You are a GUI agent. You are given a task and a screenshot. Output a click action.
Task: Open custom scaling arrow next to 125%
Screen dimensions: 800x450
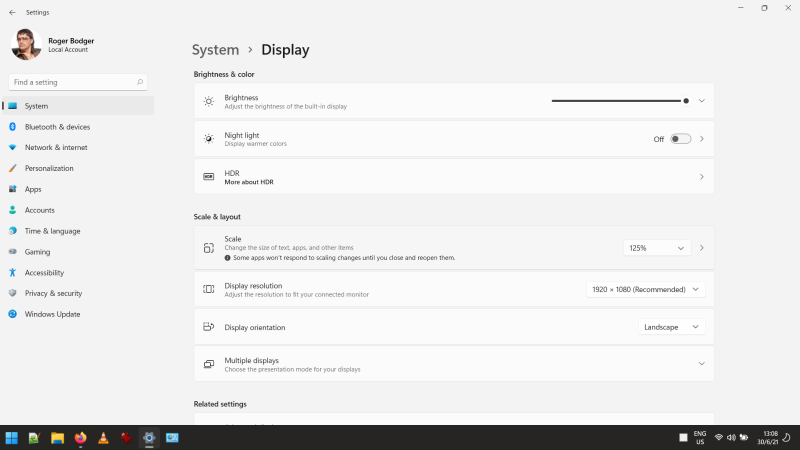[702, 248]
